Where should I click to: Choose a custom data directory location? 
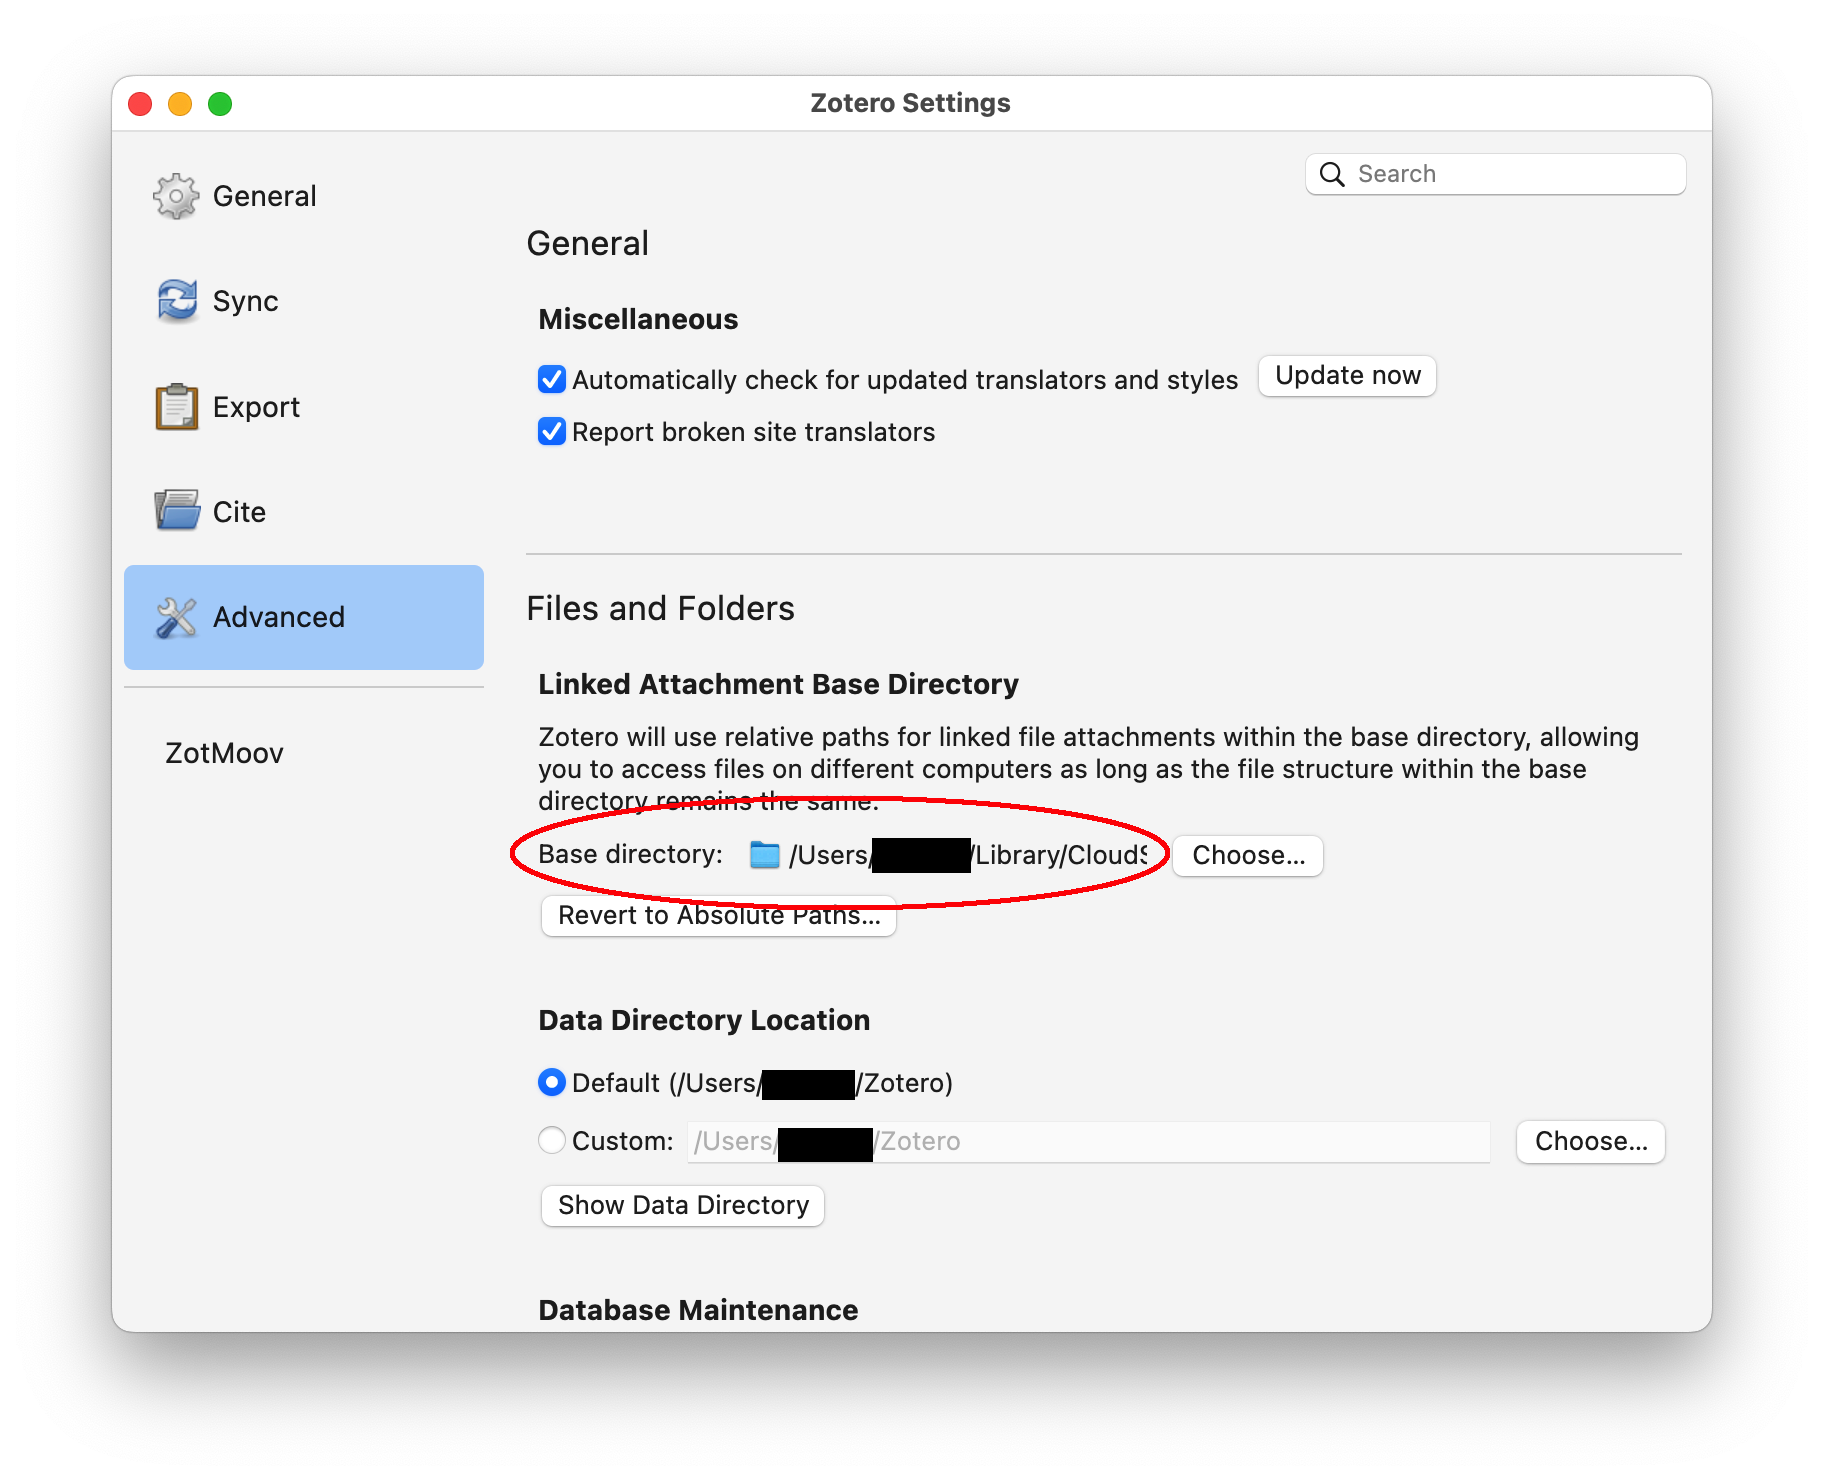tap(1591, 1142)
